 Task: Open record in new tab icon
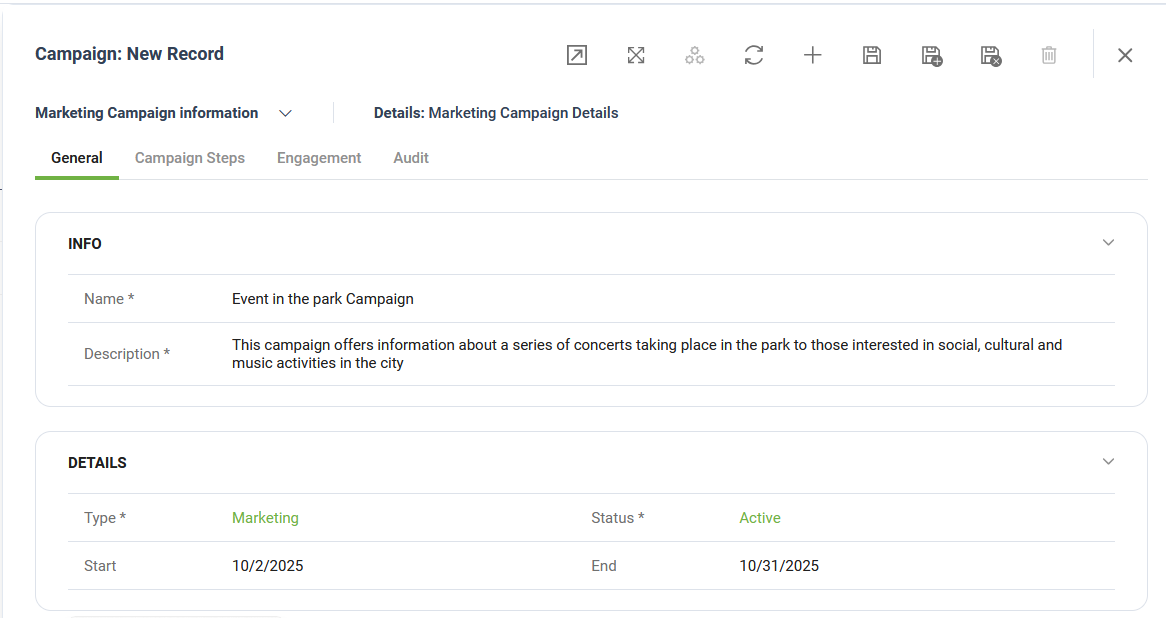[x=577, y=56]
